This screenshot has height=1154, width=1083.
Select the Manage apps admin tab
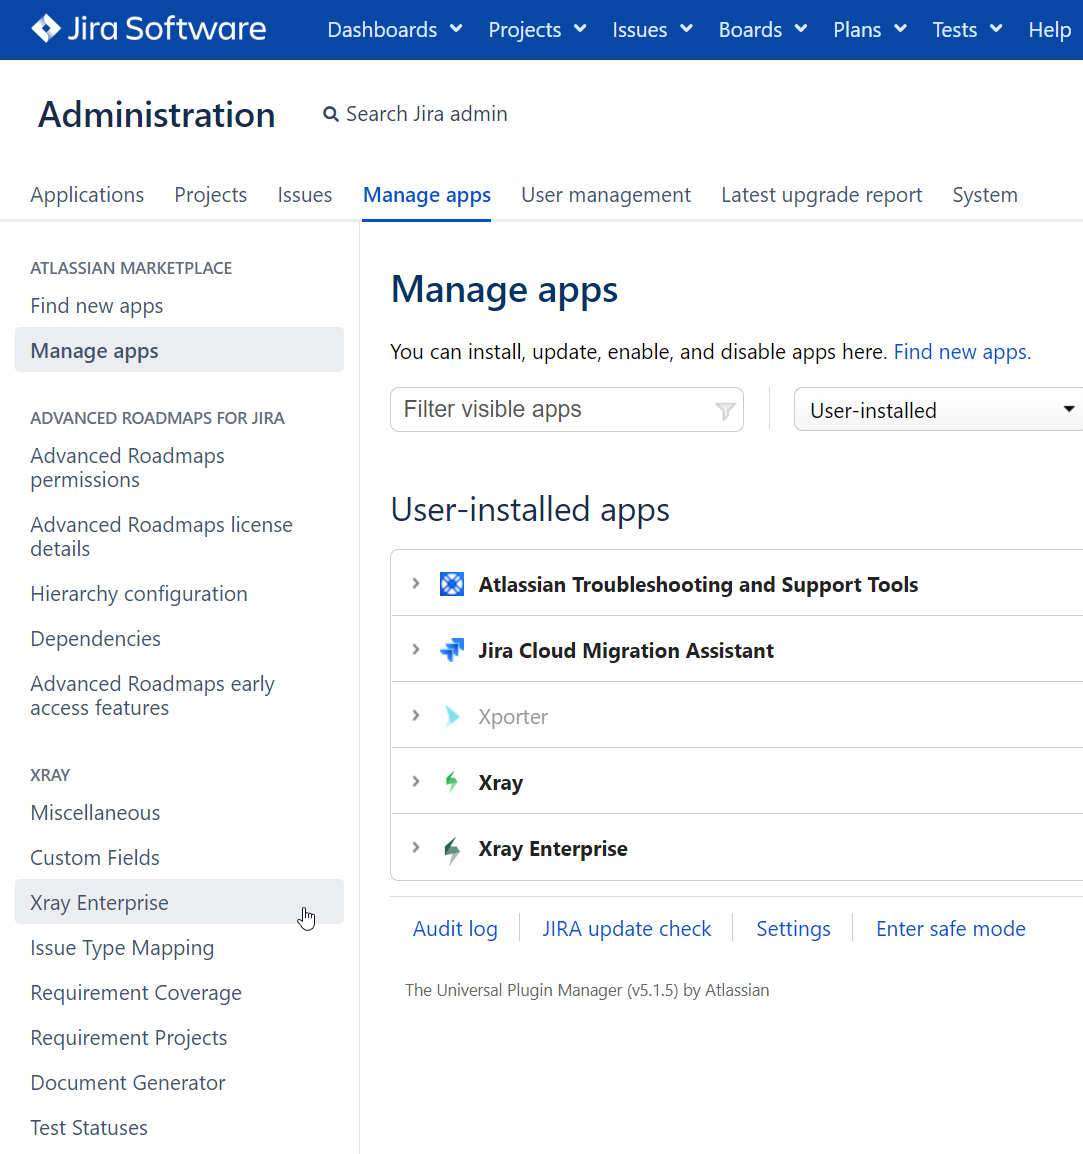[x=427, y=195]
